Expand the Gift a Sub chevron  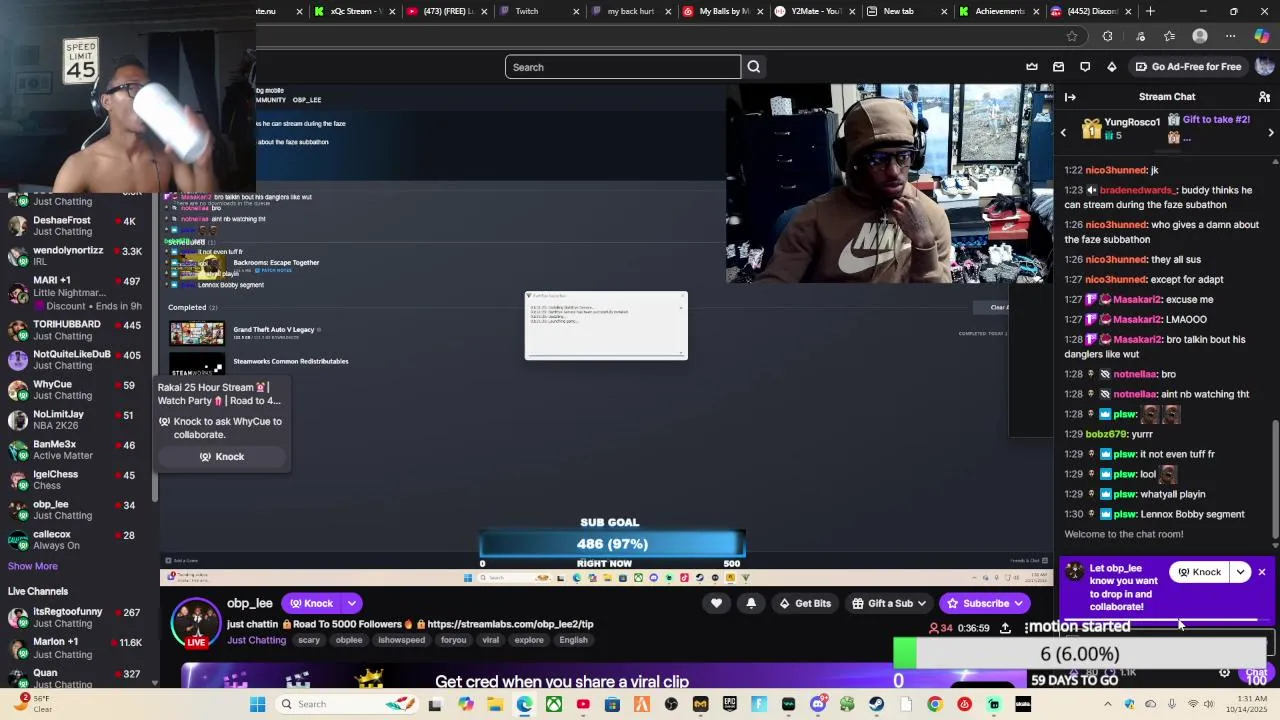click(x=921, y=603)
